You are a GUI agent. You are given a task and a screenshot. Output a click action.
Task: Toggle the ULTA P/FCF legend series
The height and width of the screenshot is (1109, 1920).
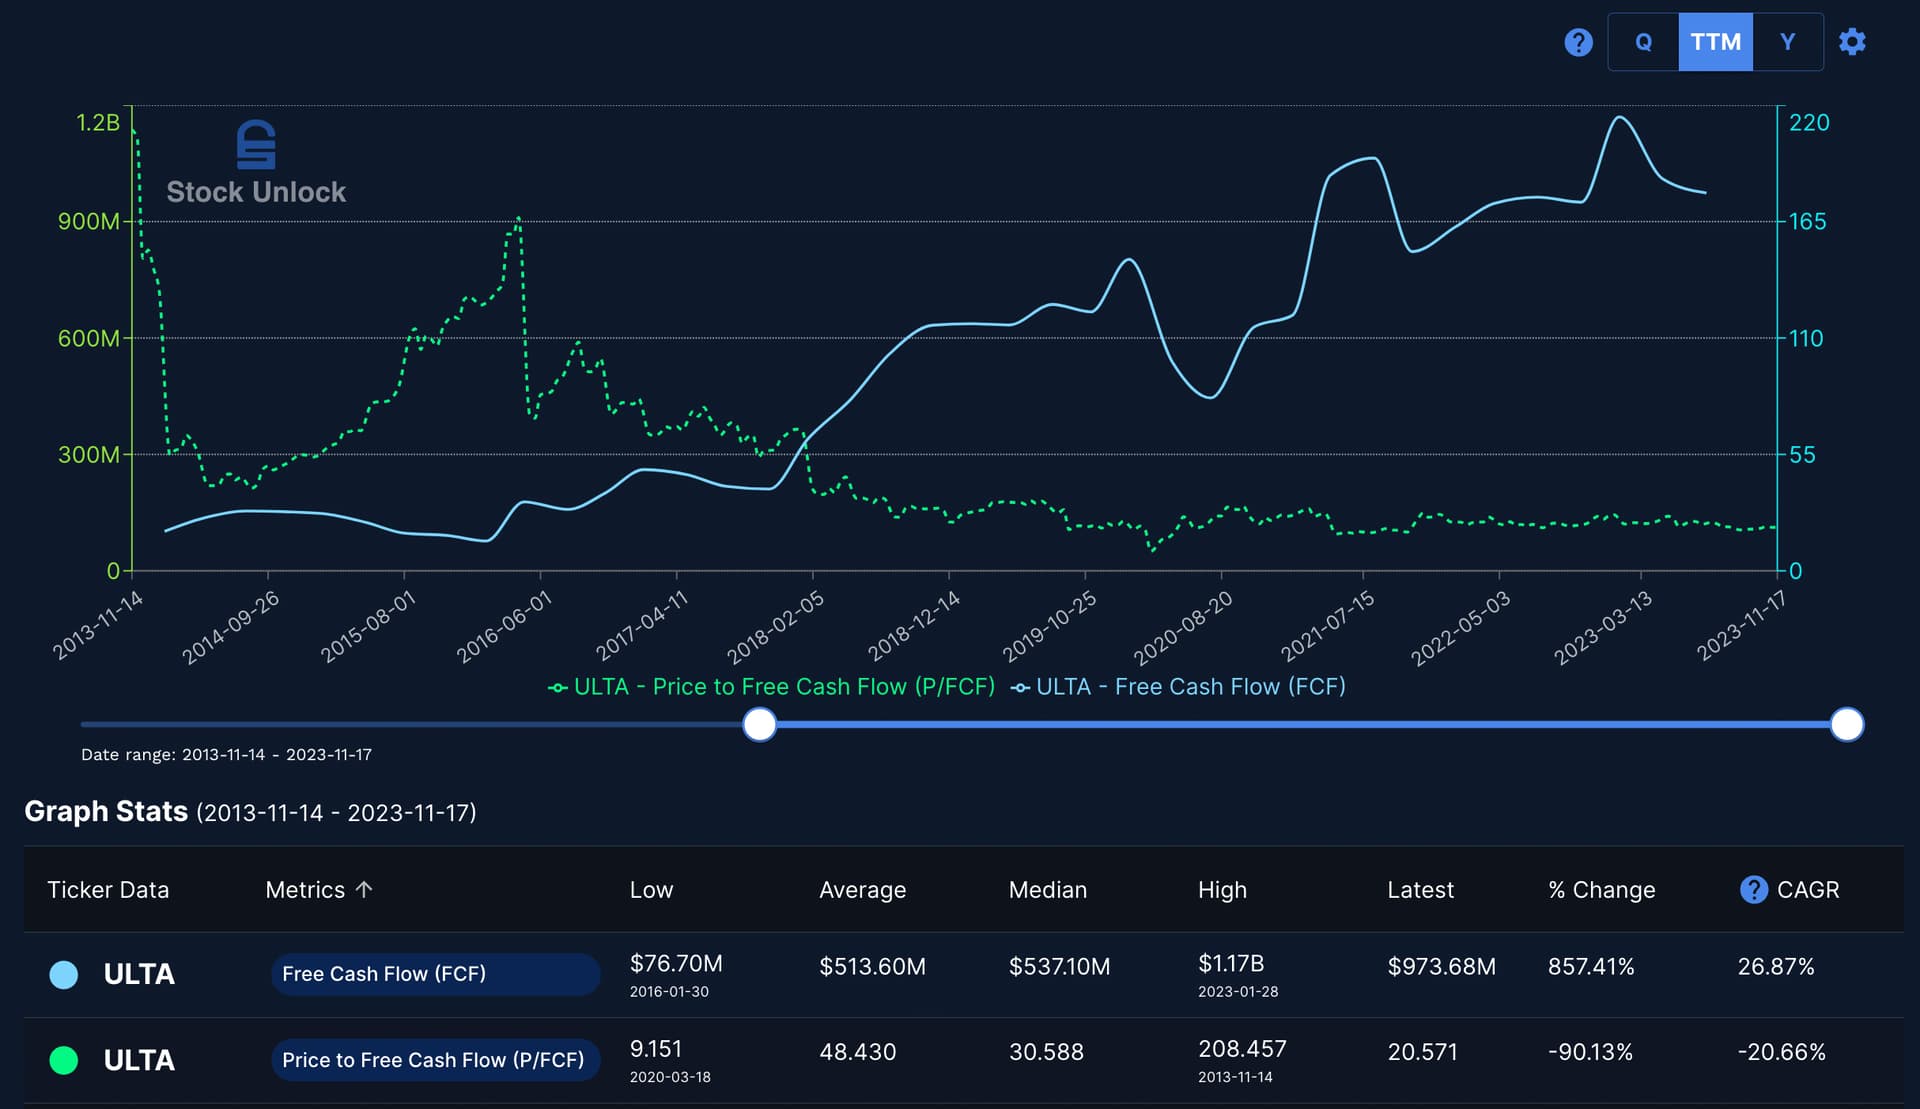pos(771,687)
